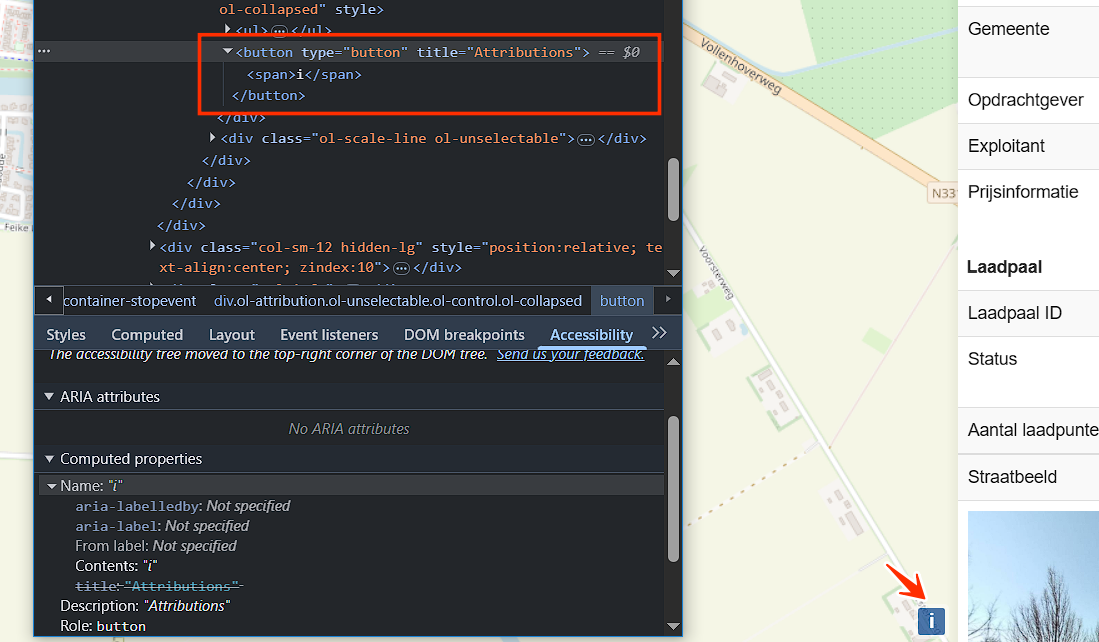Click the three-dots menu beside selected node
This screenshot has height=642, width=1099.
(x=44, y=51)
